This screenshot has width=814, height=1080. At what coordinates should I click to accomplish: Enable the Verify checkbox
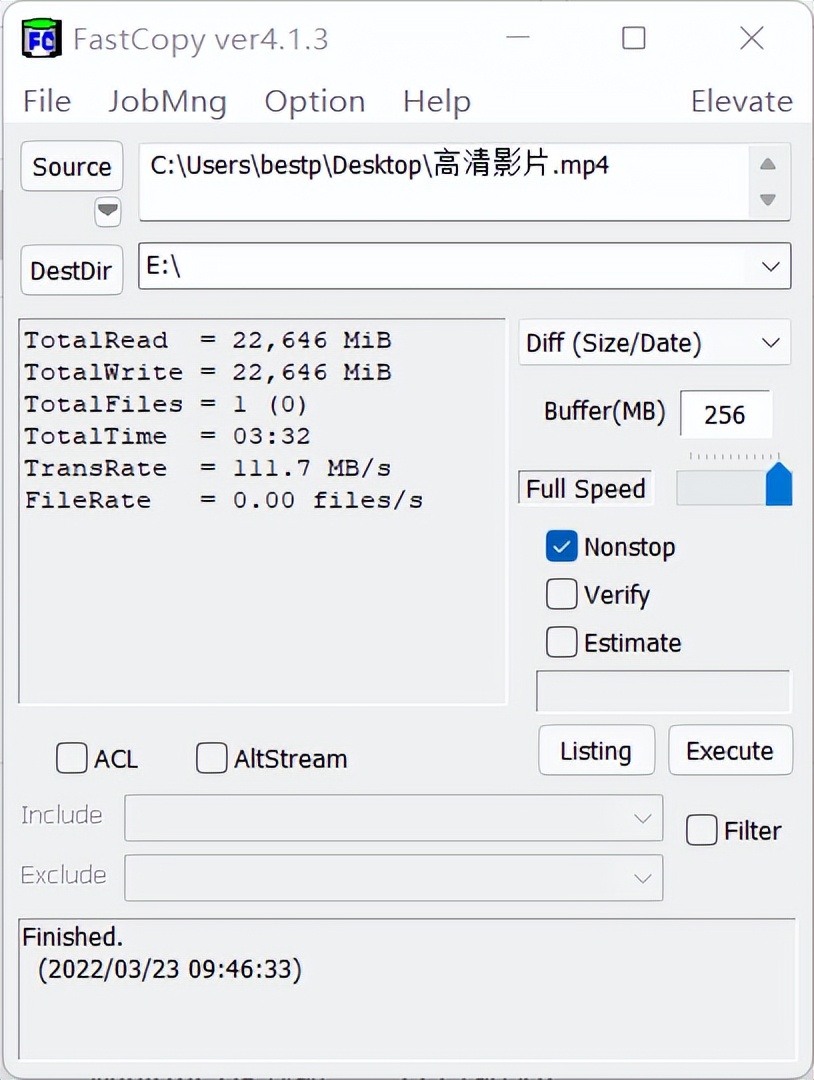coord(561,594)
